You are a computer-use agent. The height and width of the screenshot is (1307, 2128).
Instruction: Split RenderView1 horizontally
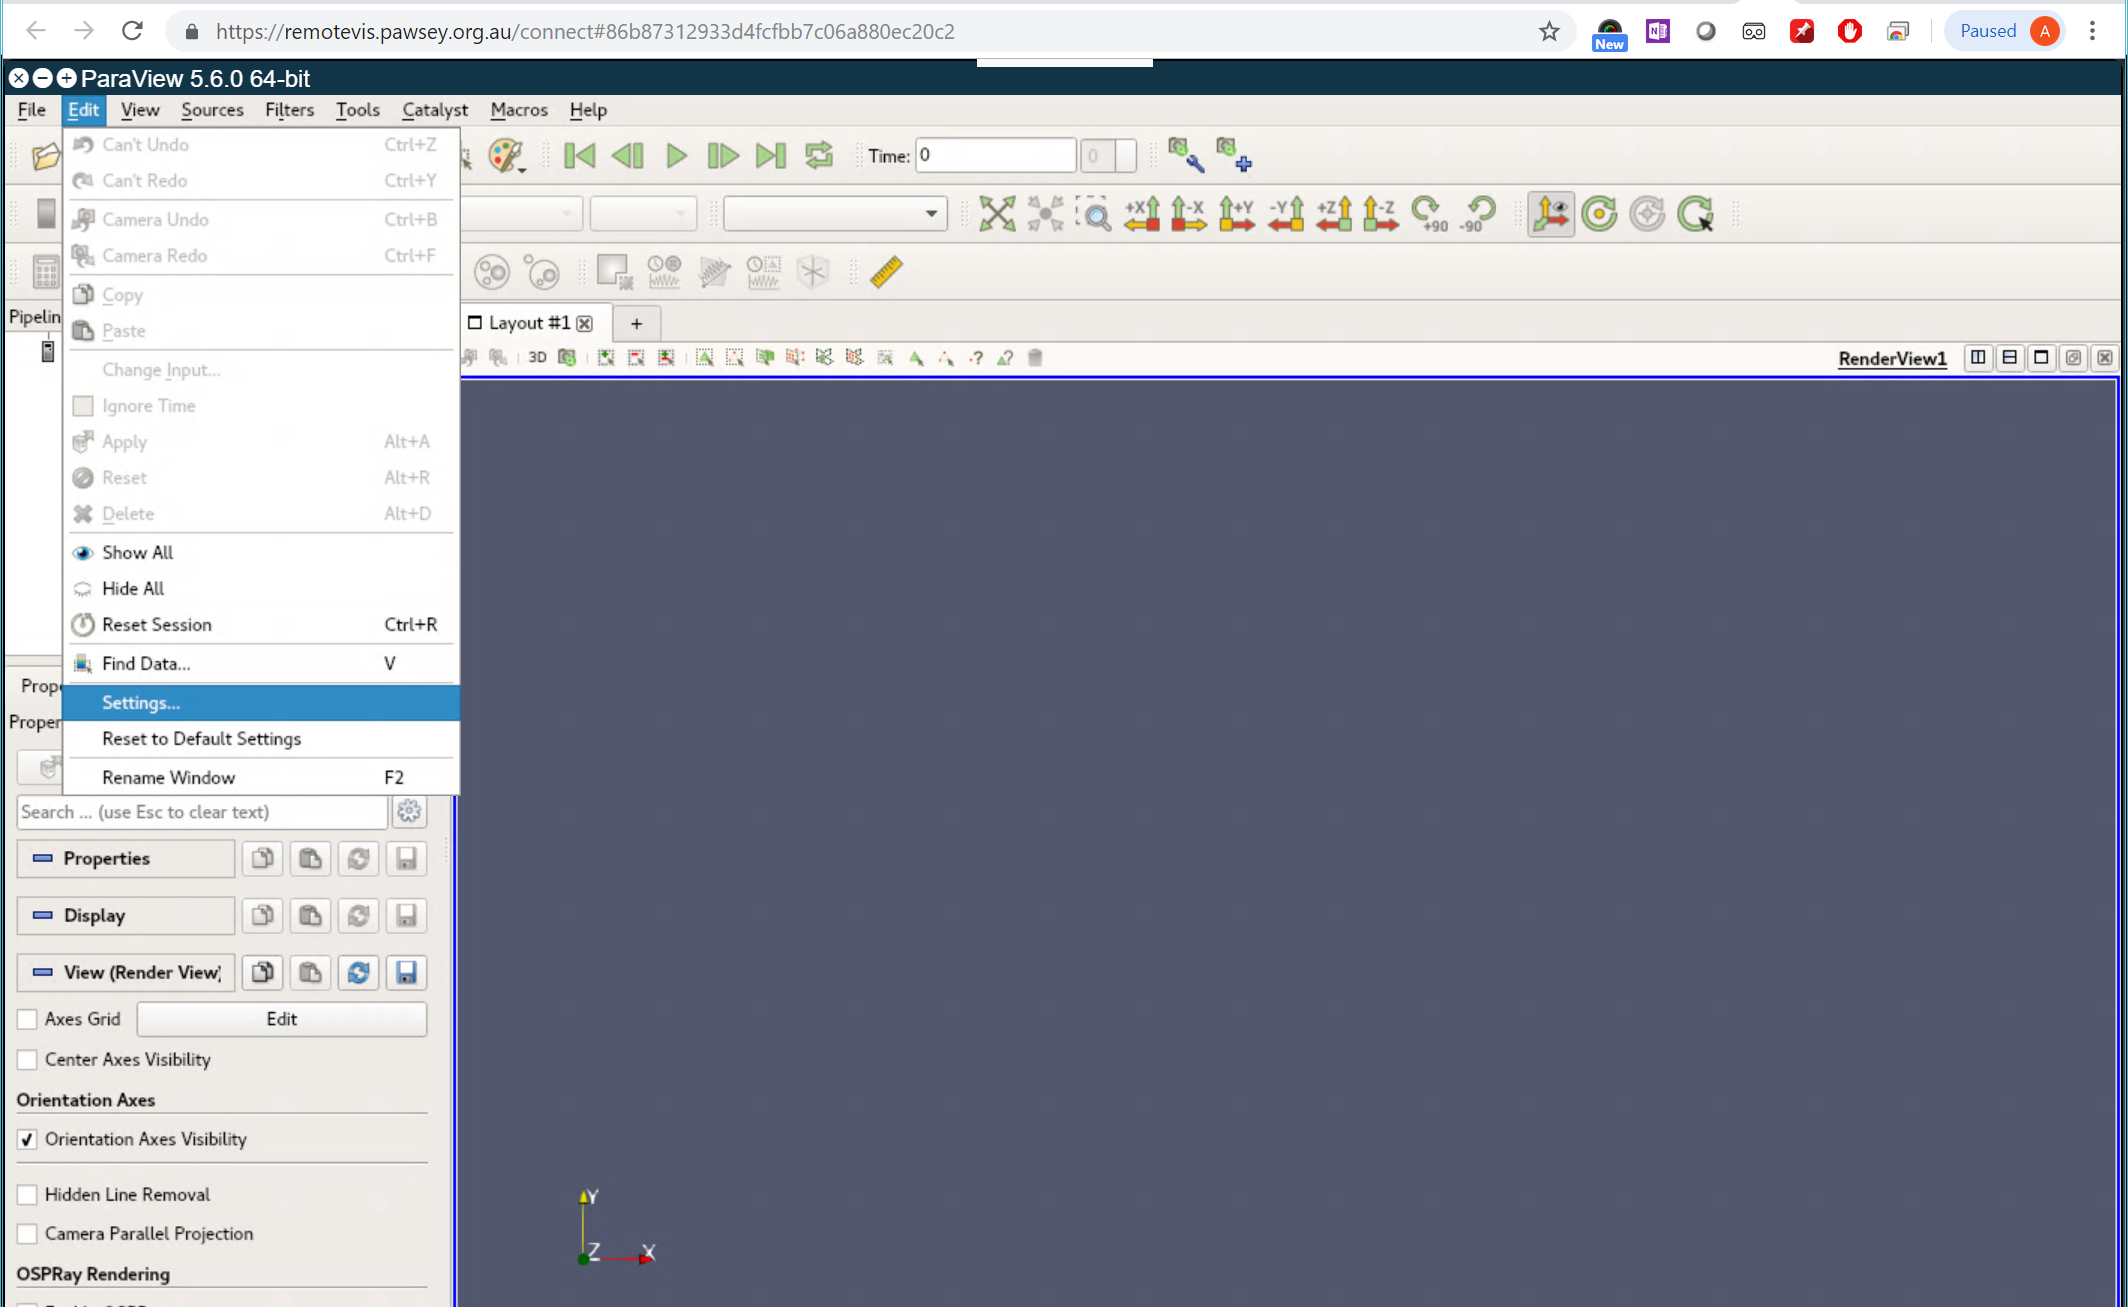[x=1978, y=357]
